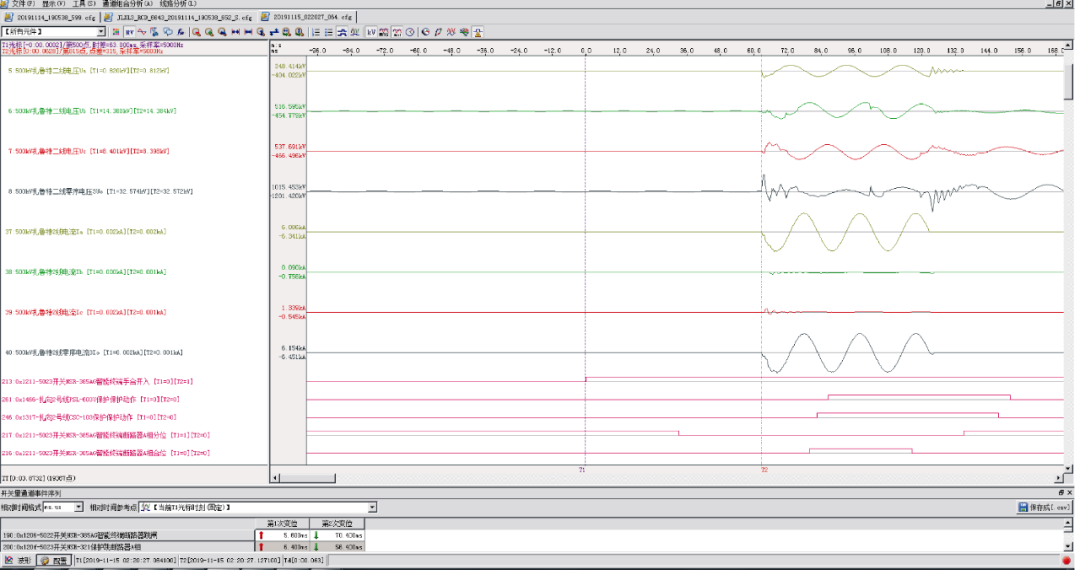
Task: Click the blue swap arrows toolbar icon
Action: [274, 32]
